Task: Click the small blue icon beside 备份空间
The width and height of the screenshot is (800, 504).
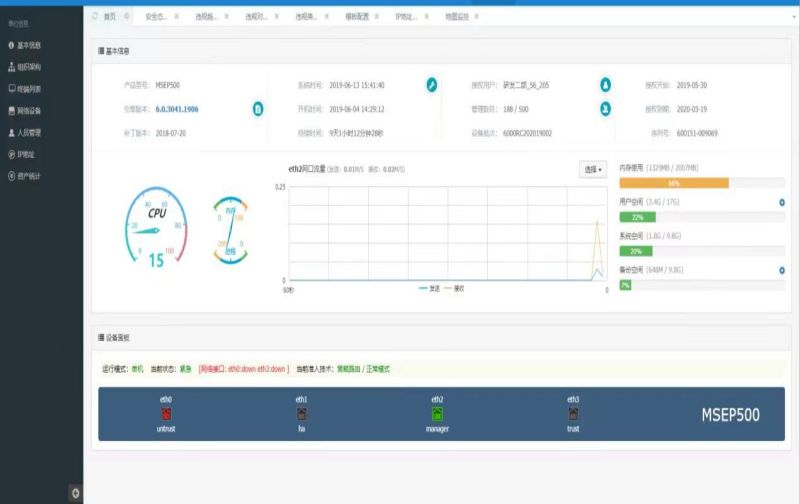Action: click(x=782, y=270)
